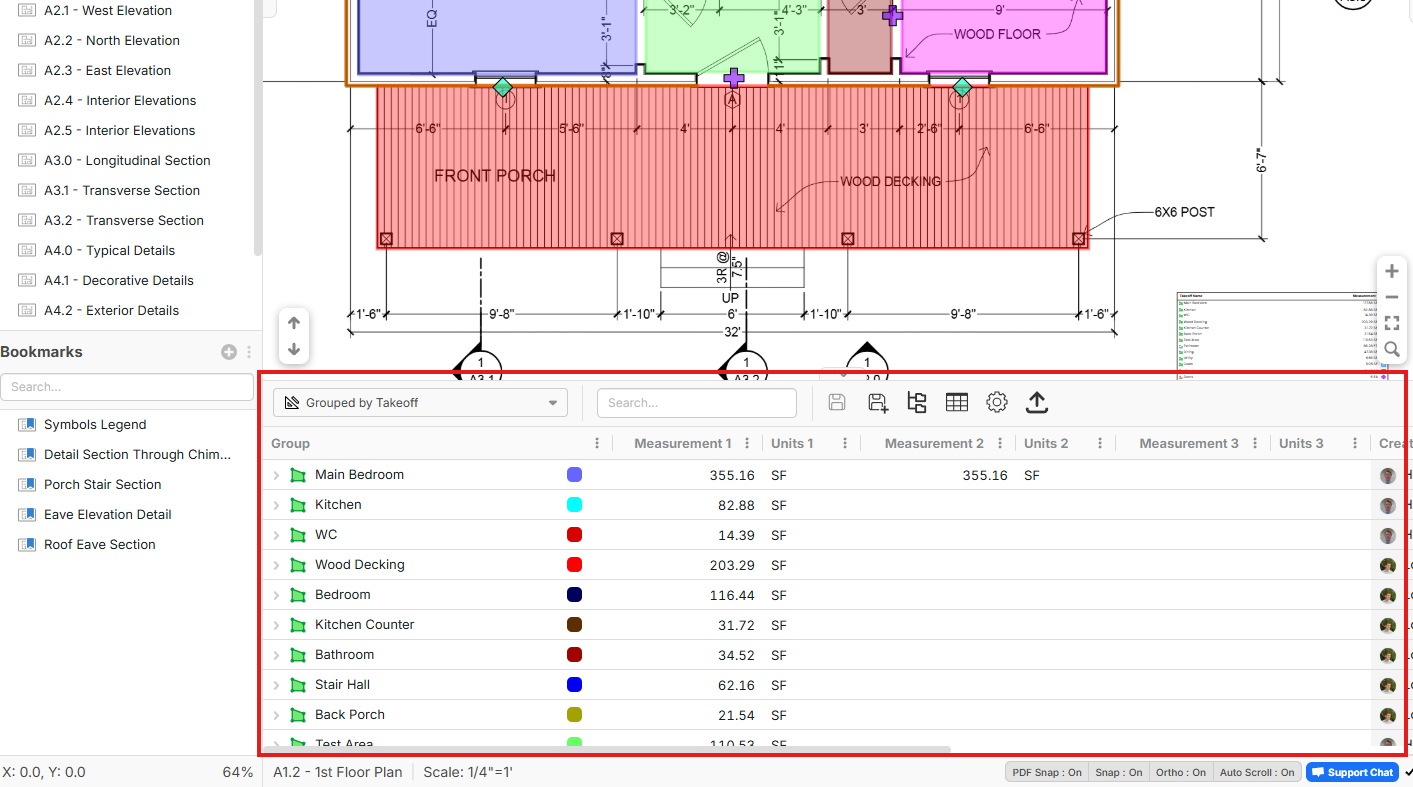Open the folder tree grouping icon
Viewport: 1413px width, 787px height.
917,403
